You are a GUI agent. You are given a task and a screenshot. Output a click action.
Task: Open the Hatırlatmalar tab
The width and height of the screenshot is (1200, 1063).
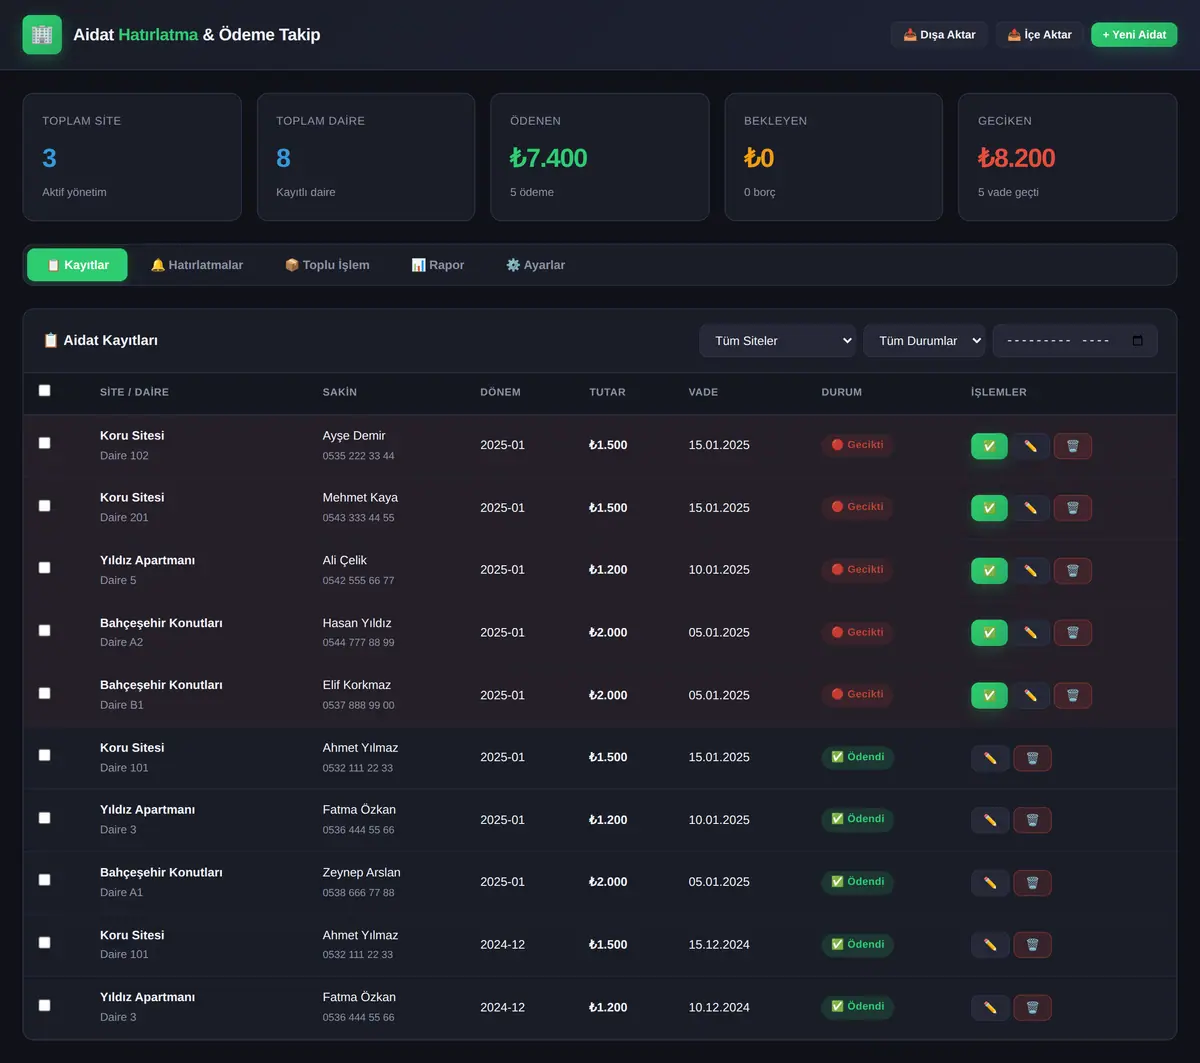pos(197,265)
